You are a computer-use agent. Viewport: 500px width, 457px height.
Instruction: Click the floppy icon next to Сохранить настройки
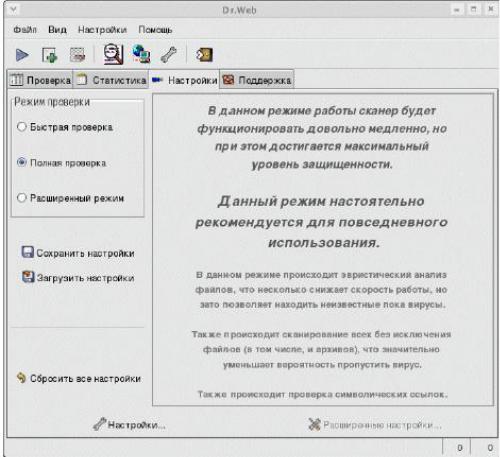(x=27, y=252)
